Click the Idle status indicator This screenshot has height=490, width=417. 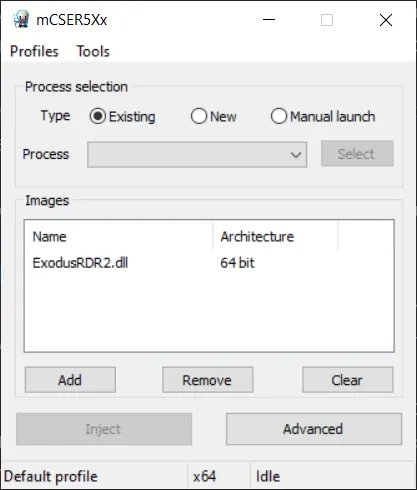coord(268,476)
